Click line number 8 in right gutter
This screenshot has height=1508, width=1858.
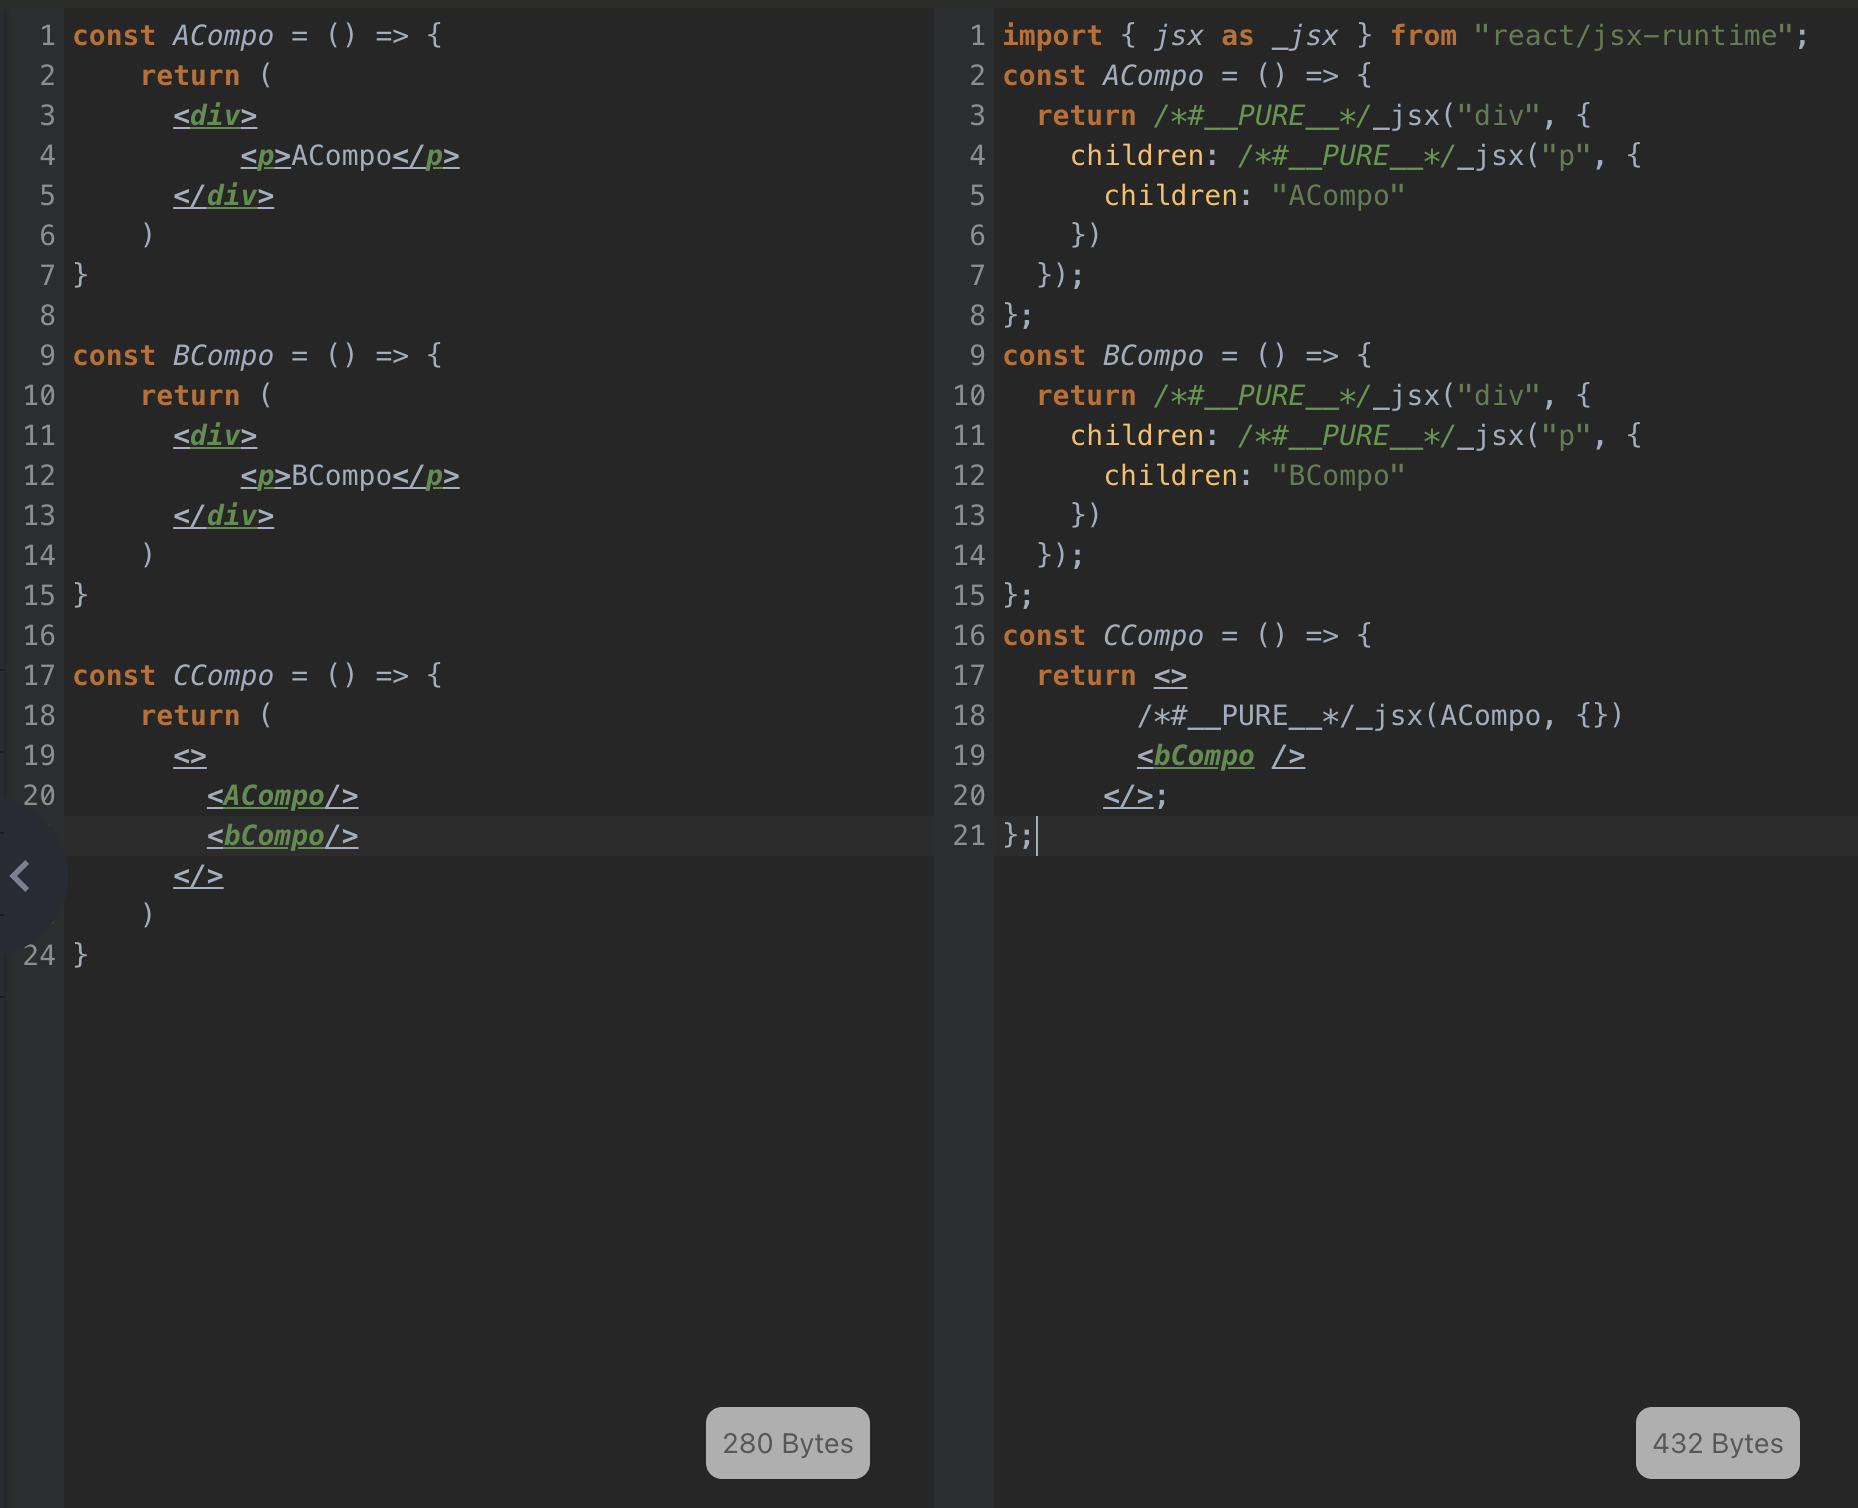pyautogui.click(x=977, y=316)
